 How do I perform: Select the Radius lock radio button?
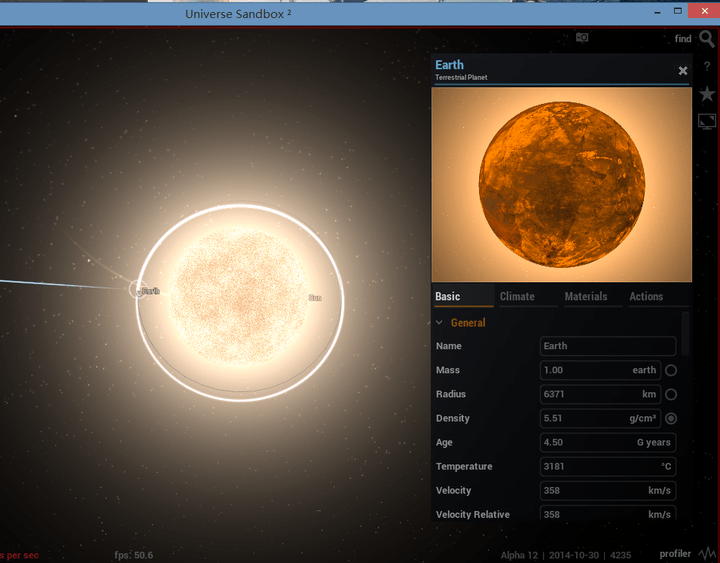(x=671, y=394)
